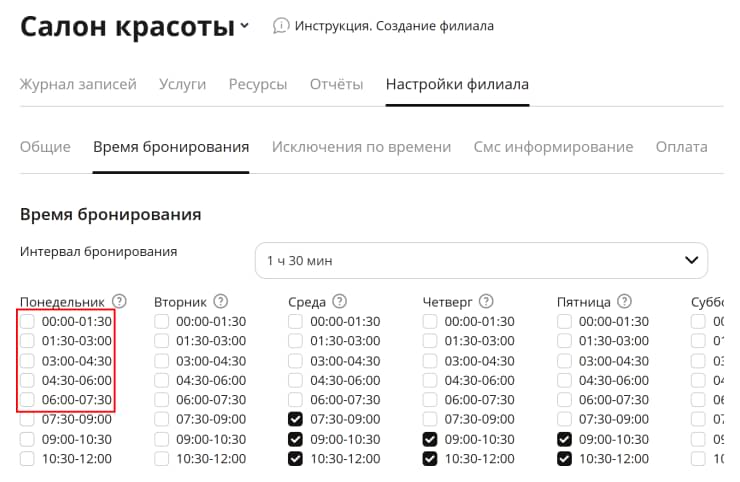Click the Интервал бронирования label

99,252
